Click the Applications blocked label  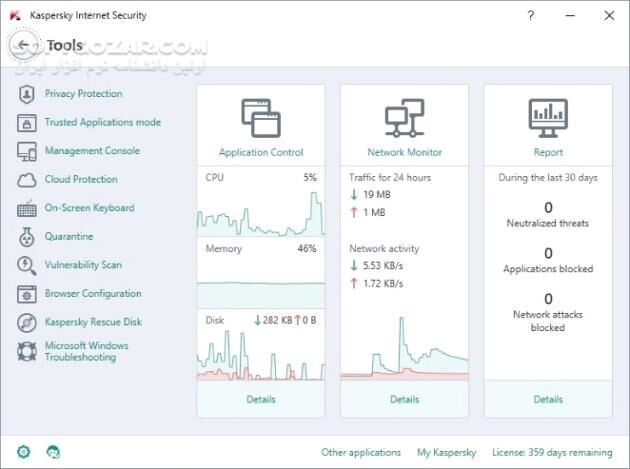[548, 269]
